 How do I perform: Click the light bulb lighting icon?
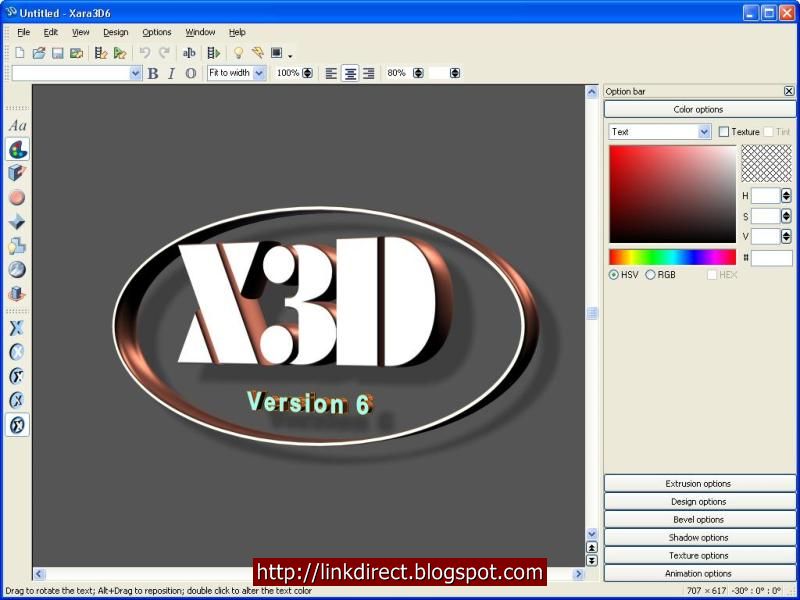(238, 53)
